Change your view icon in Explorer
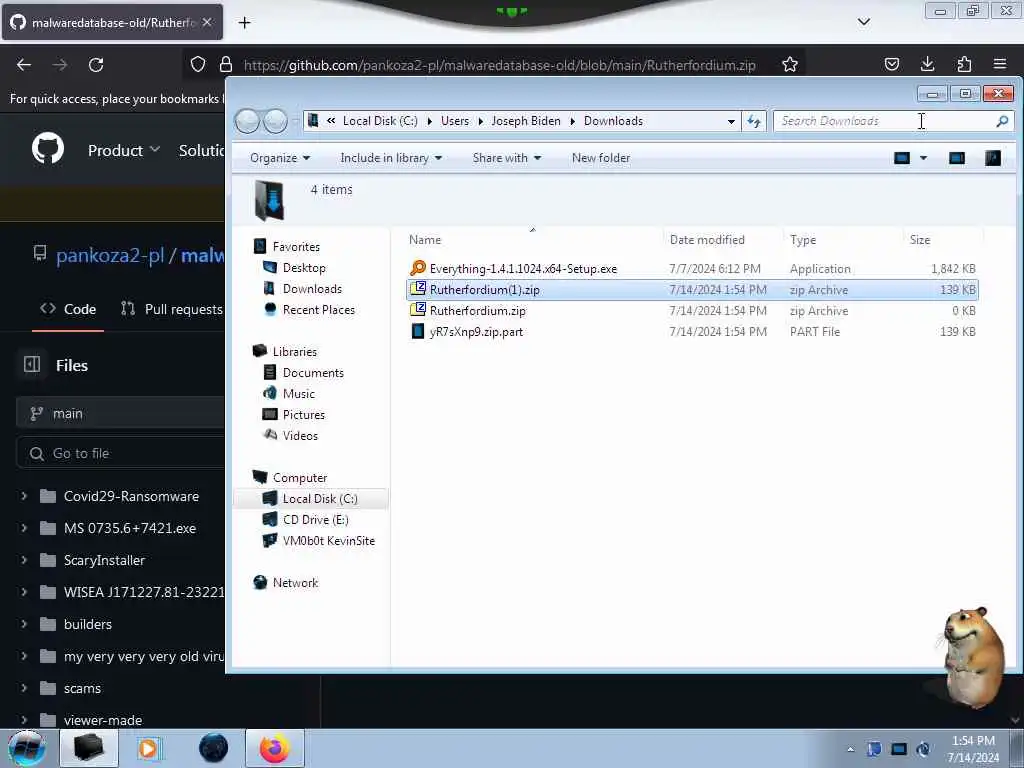 coord(902,158)
